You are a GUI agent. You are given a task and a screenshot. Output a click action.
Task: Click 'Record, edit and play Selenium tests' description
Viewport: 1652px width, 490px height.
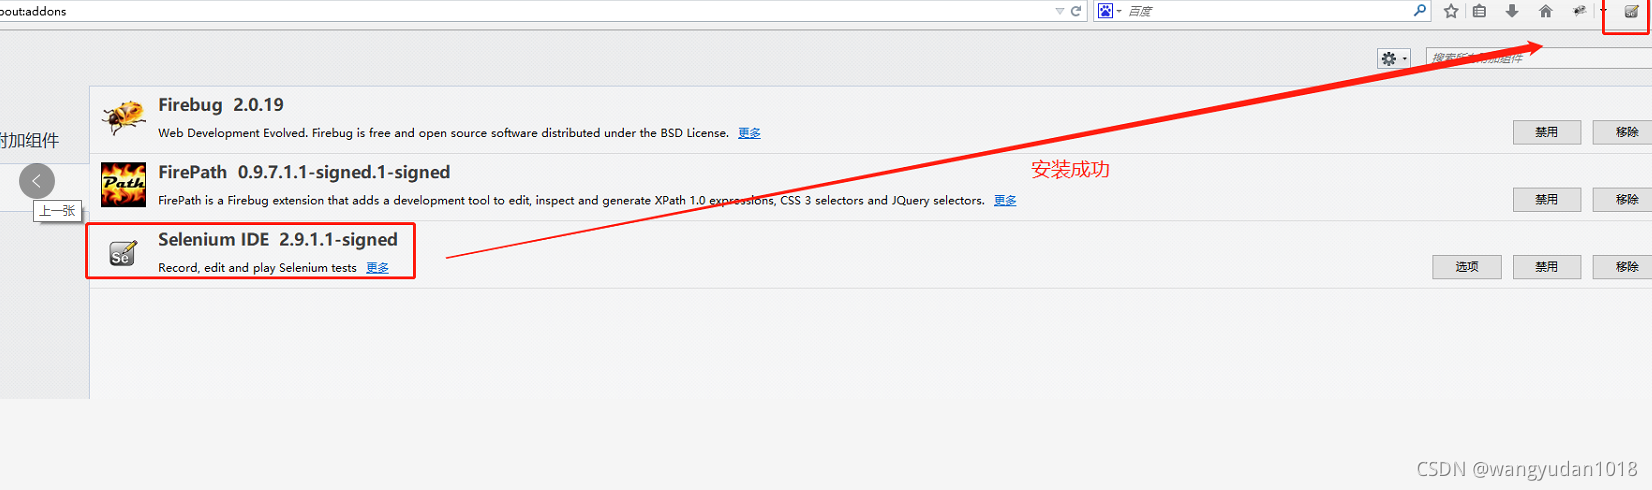click(x=257, y=268)
